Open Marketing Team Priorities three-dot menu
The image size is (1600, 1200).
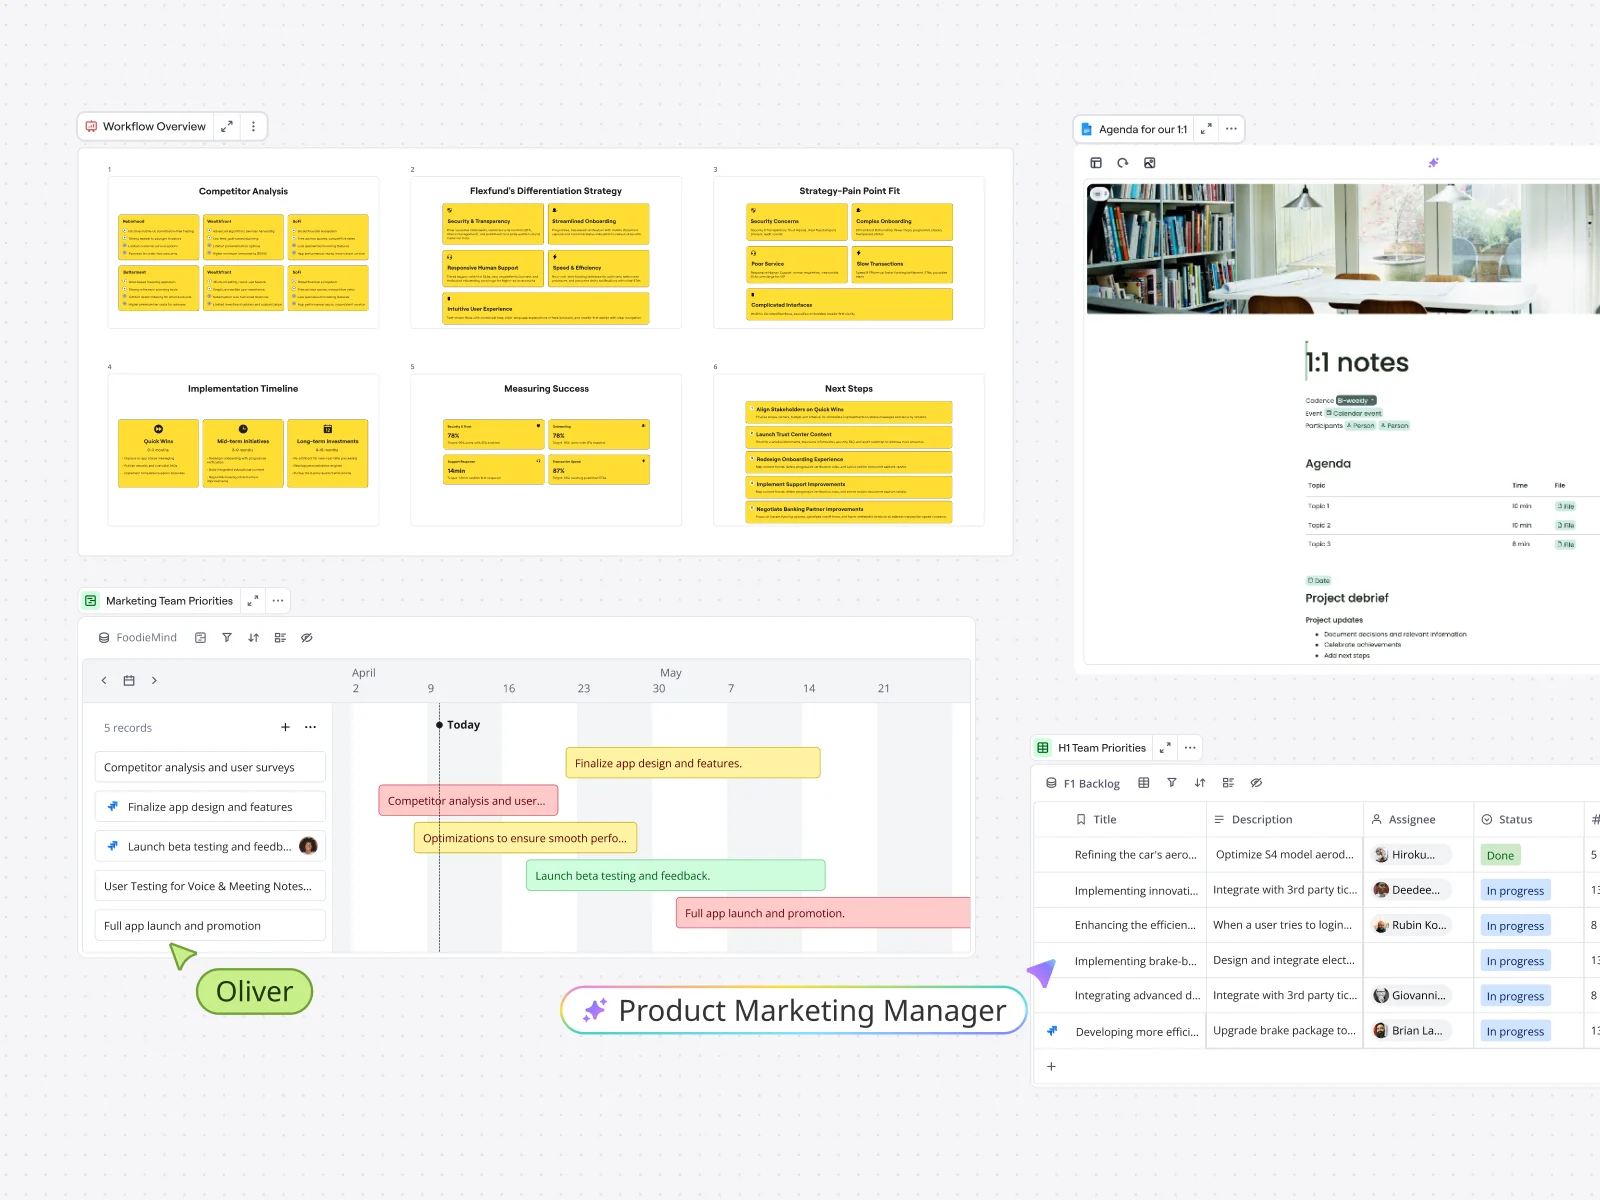point(278,601)
